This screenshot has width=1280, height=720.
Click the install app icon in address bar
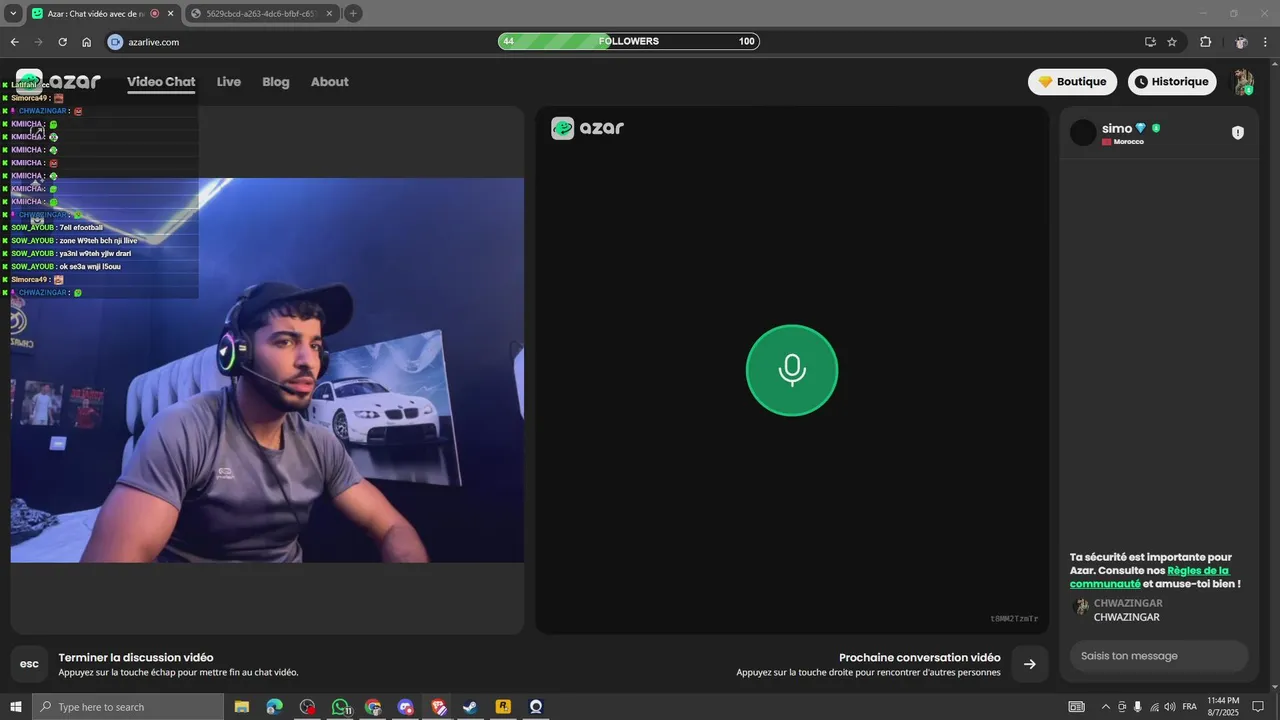point(1150,42)
